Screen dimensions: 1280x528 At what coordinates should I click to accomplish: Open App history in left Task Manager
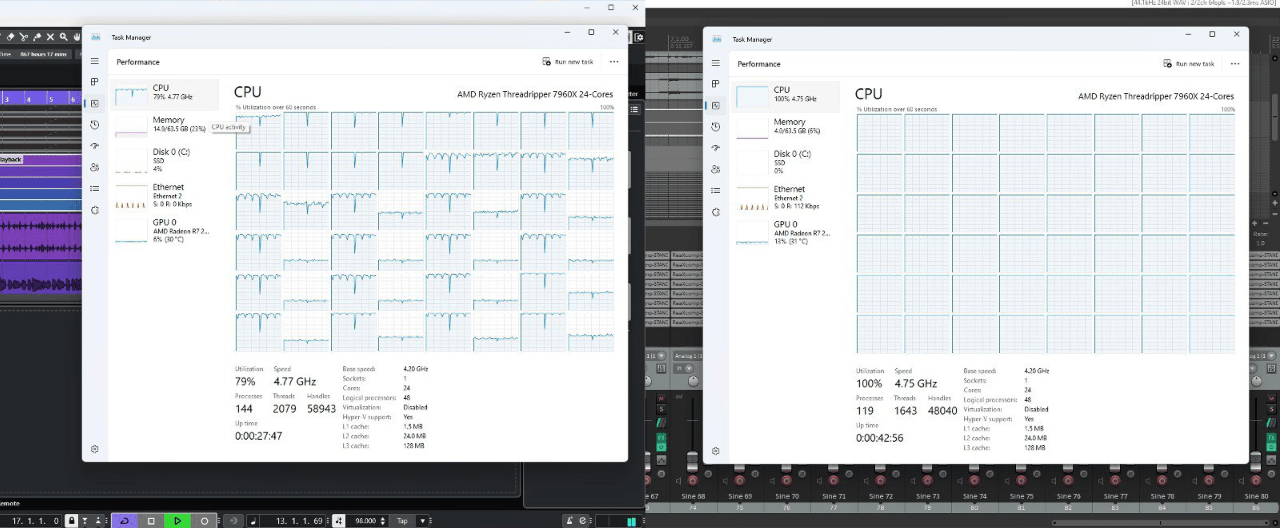(x=95, y=125)
